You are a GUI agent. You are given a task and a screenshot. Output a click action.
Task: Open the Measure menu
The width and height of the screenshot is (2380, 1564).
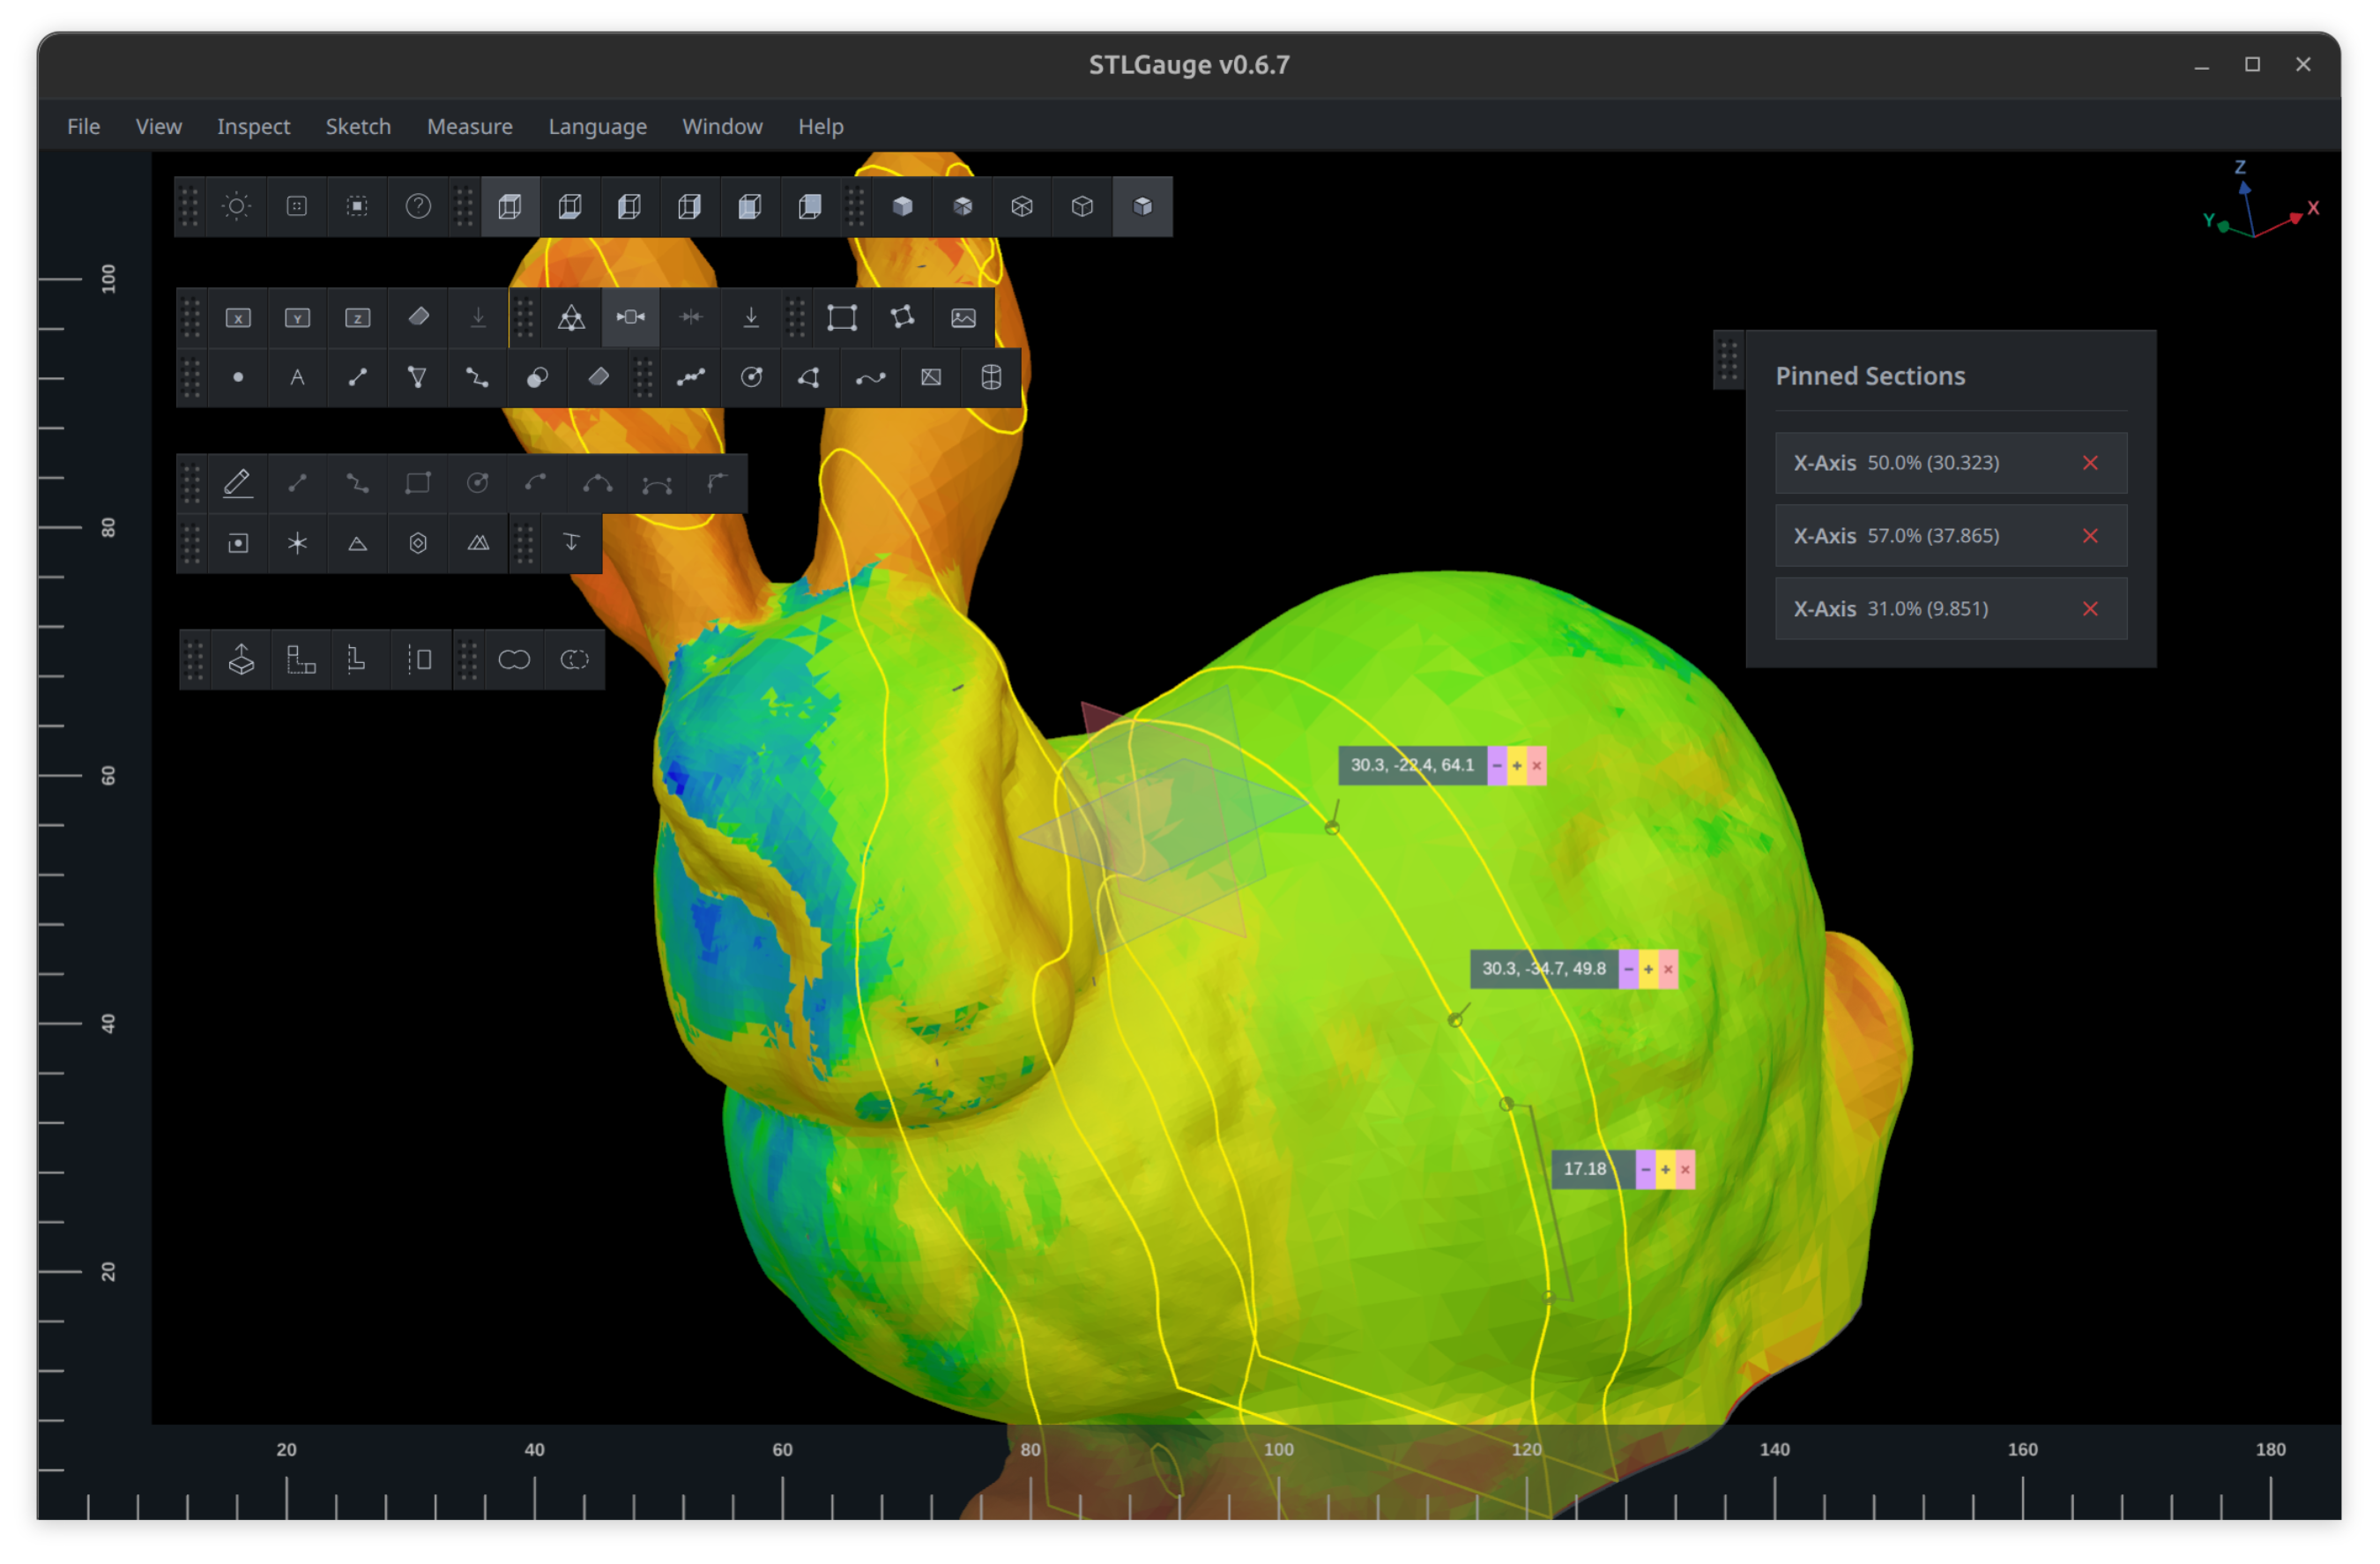click(x=469, y=126)
